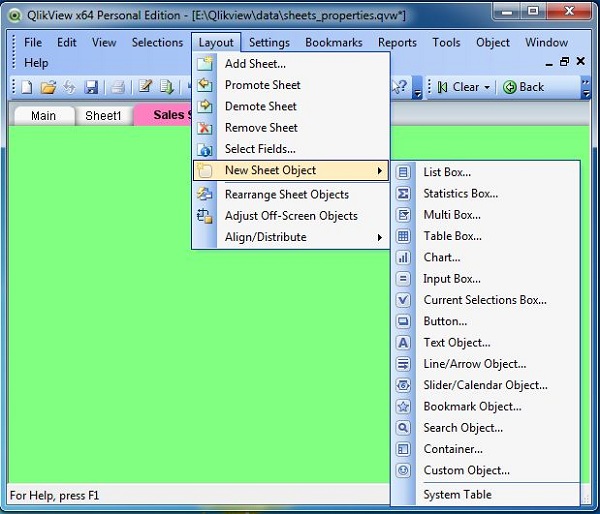Screen dimensions: 600x514
Task: Open the Clear button dropdown arrow
Action: click(x=487, y=87)
